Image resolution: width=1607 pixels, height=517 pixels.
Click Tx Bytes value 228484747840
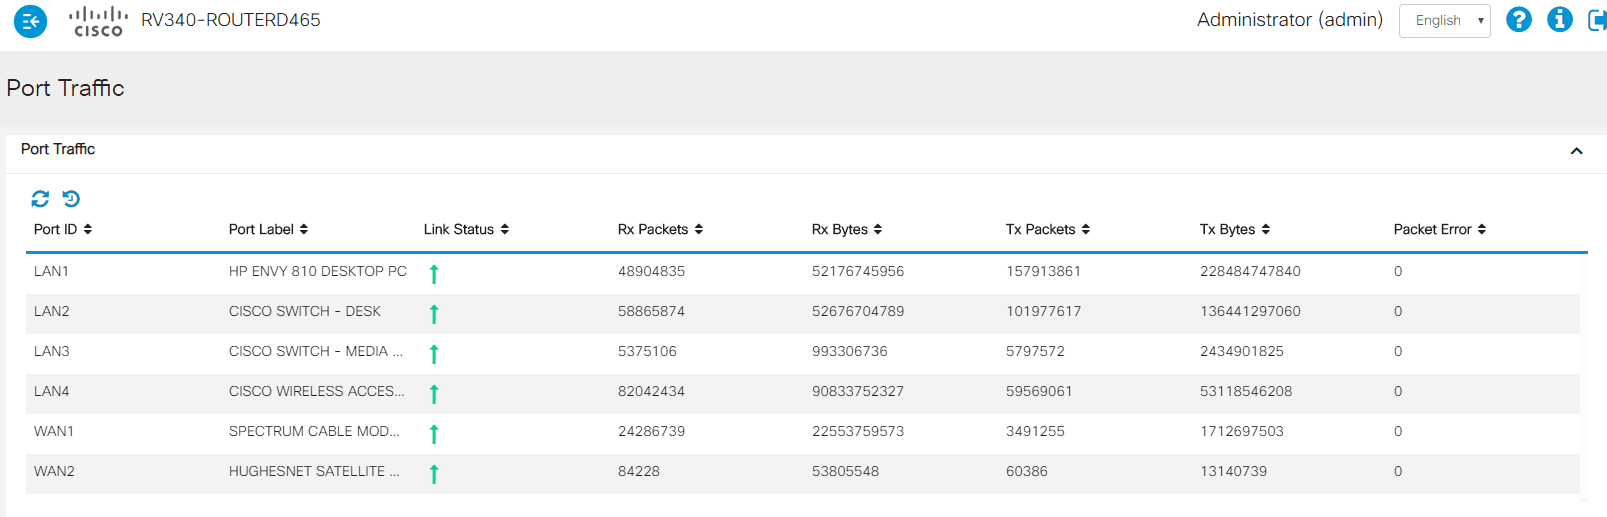coord(1250,271)
